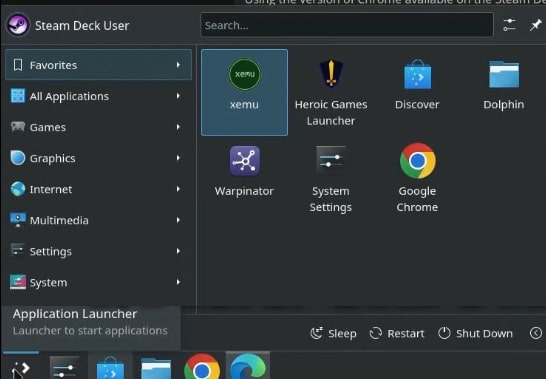546x379 pixels.
Task: Open System Settings from the taskbar
Action: [x=64, y=367]
